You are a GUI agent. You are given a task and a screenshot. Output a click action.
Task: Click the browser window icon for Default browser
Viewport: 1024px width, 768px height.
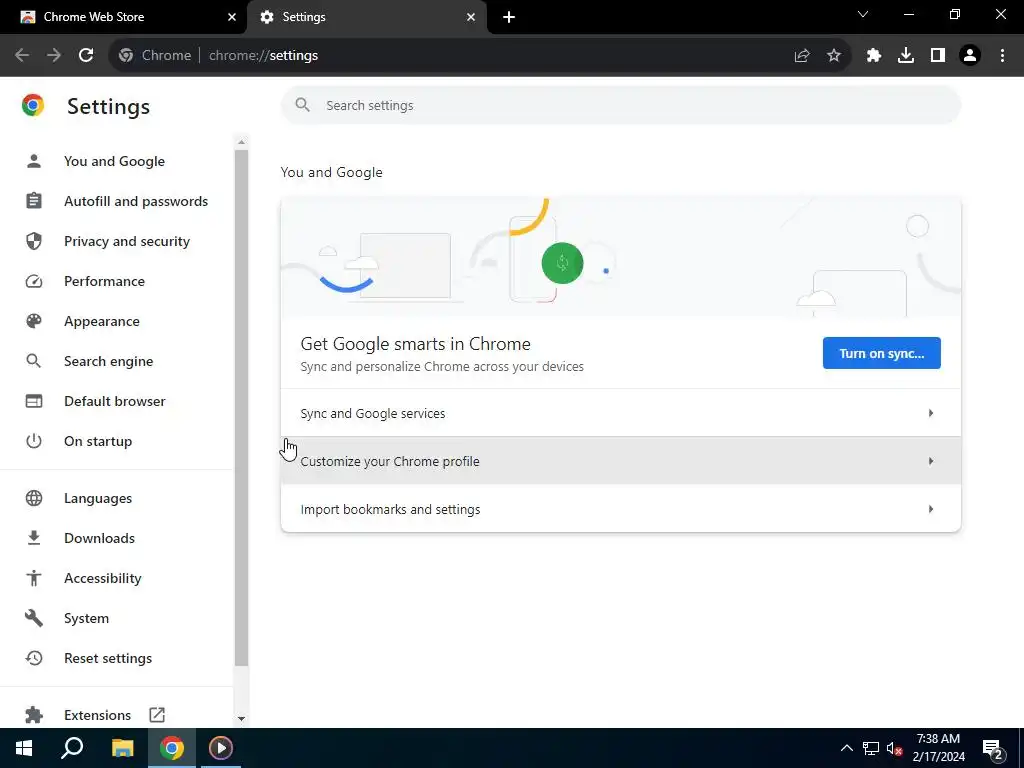pyautogui.click(x=34, y=401)
